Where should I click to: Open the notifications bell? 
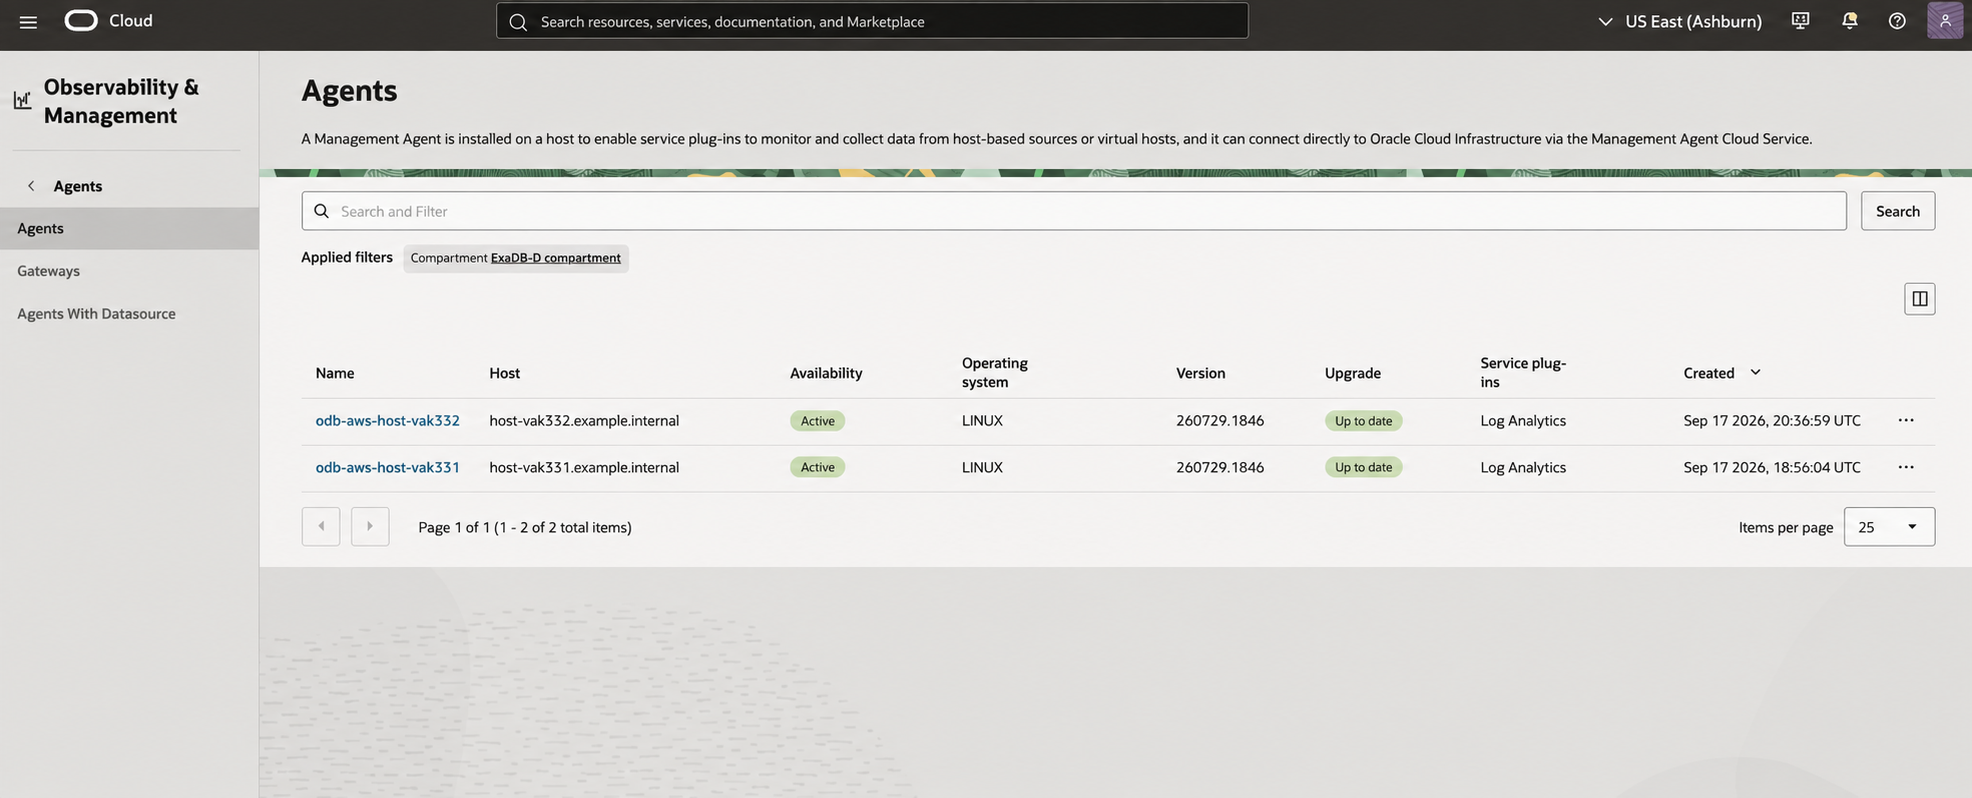(x=1849, y=21)
